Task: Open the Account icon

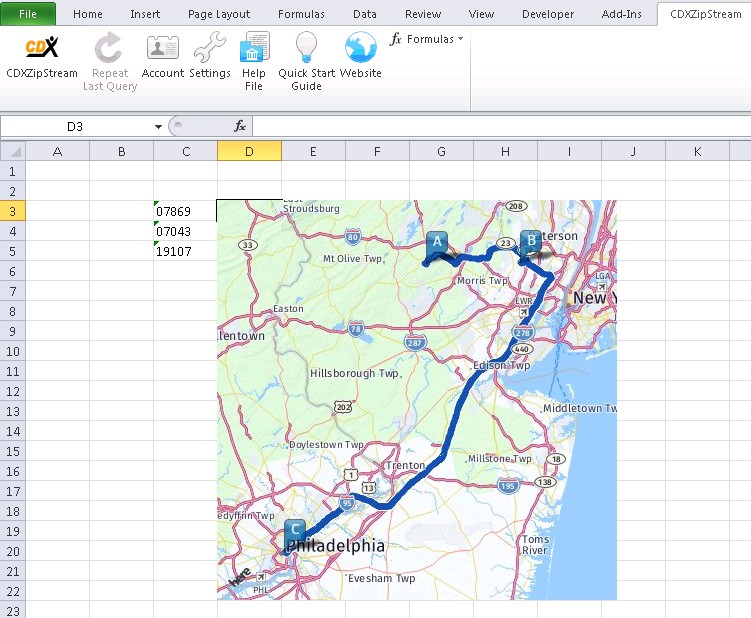Action: (163, 49)
